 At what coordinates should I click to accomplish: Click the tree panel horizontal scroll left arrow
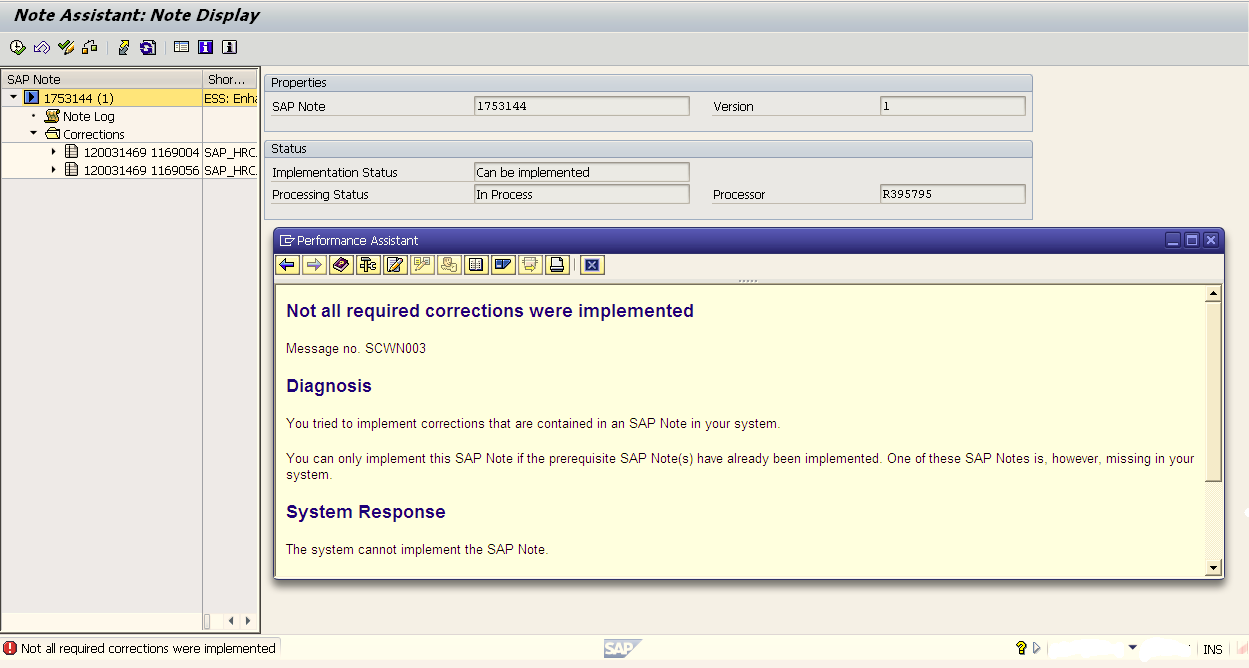pyautogui.click(x=231, y=621)
